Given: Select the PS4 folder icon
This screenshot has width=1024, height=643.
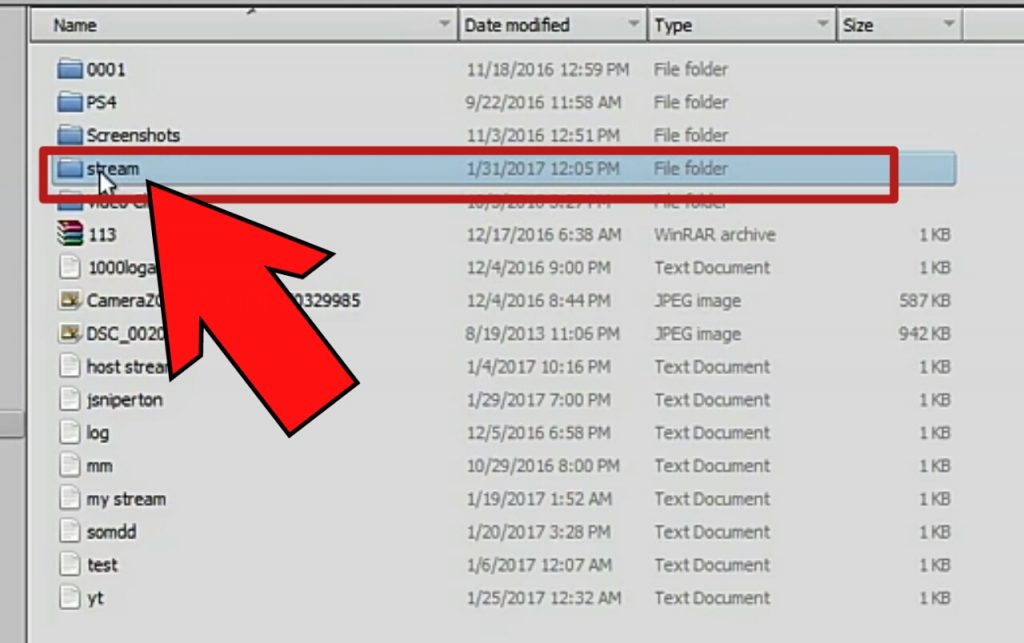Looking at the screenshot, I should (x=69, y=103).
